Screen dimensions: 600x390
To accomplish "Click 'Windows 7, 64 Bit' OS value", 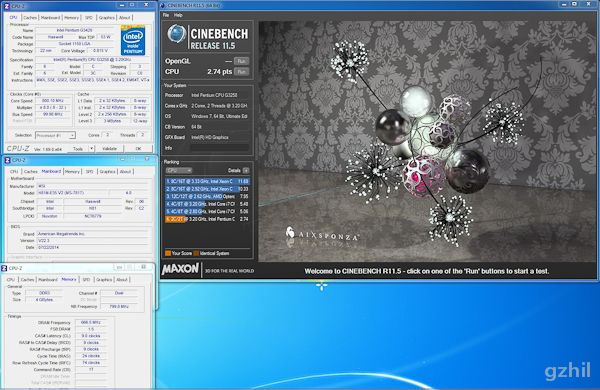I will (x=219, y=116).
